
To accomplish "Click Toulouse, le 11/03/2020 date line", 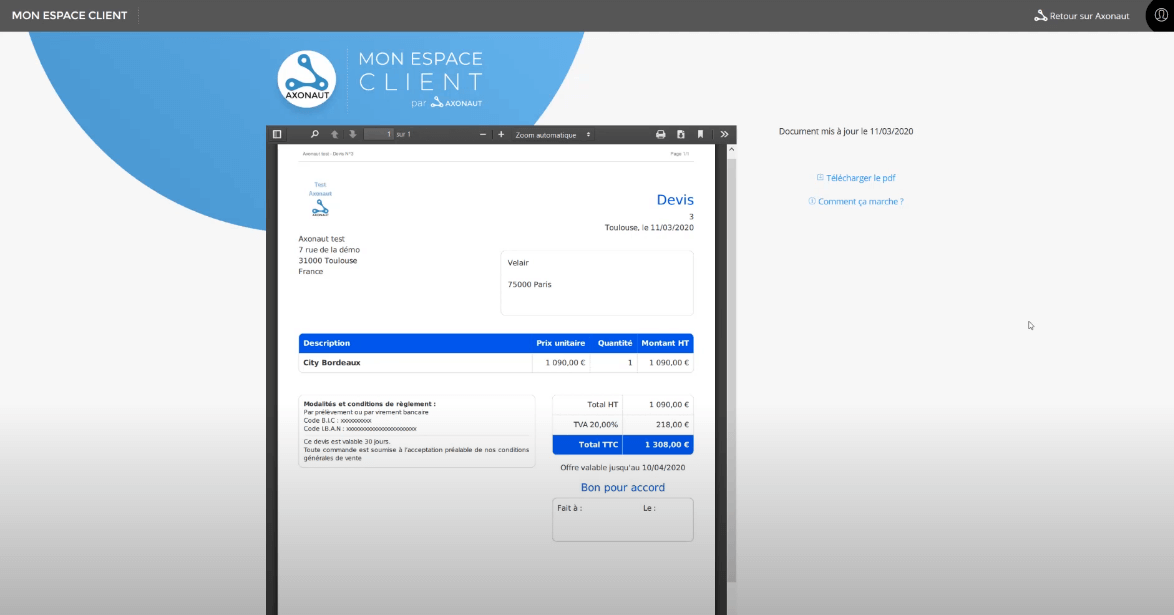I will tap(649, 228).
